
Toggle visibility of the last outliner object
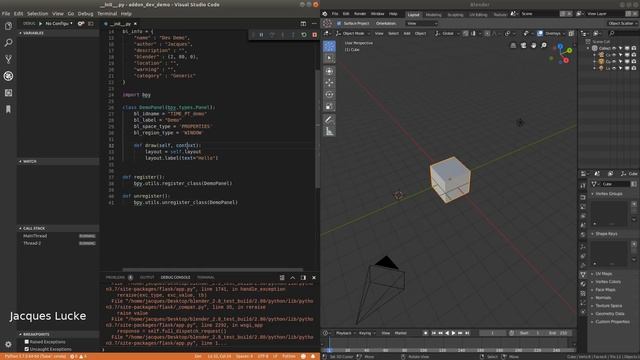click(x=614, y=68)
